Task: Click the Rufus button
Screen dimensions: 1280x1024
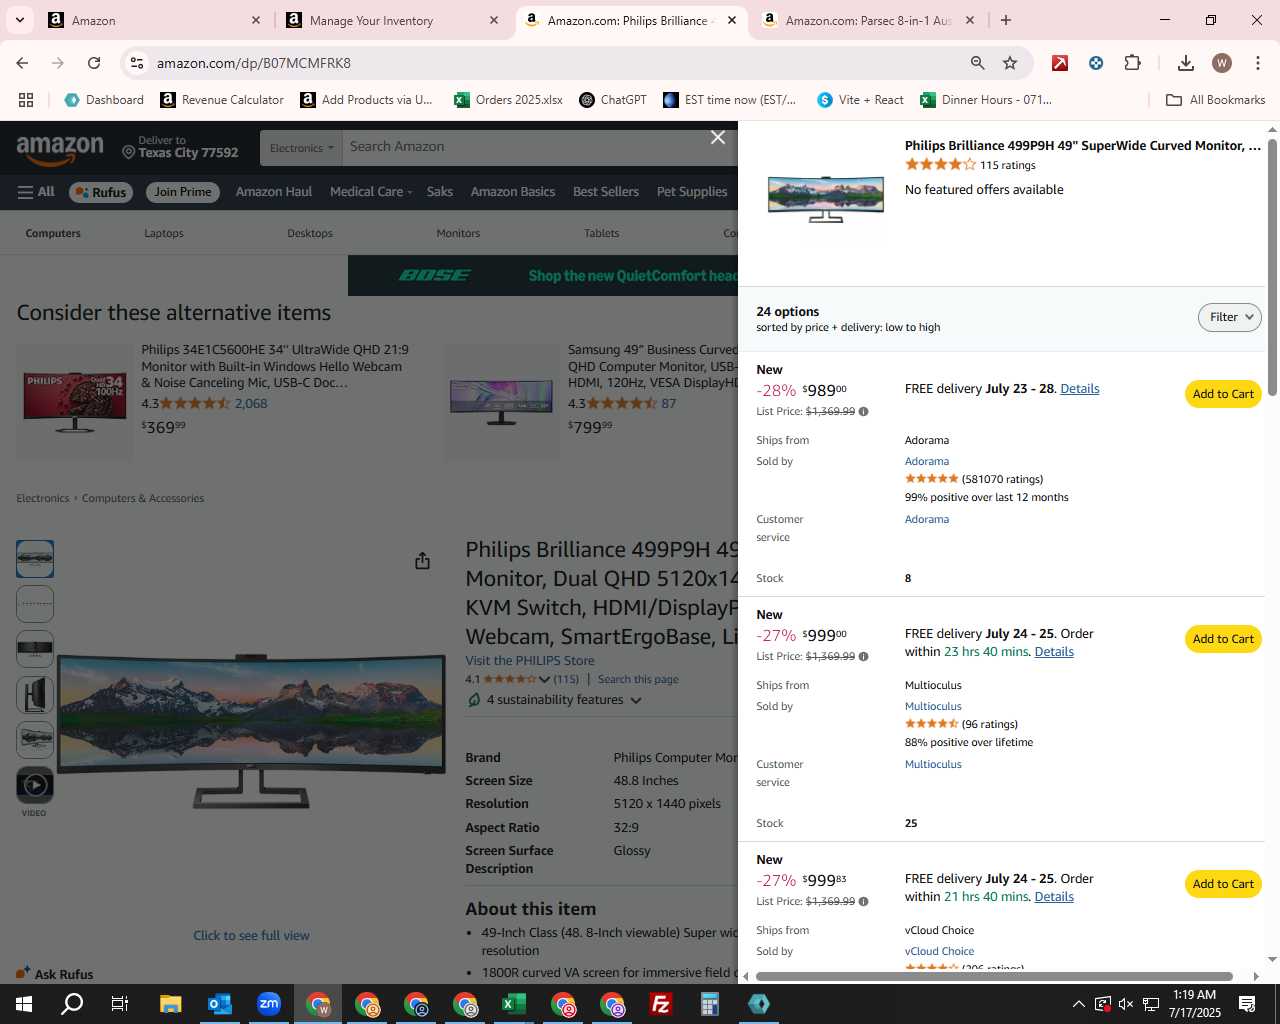Action: pos(101,192)
